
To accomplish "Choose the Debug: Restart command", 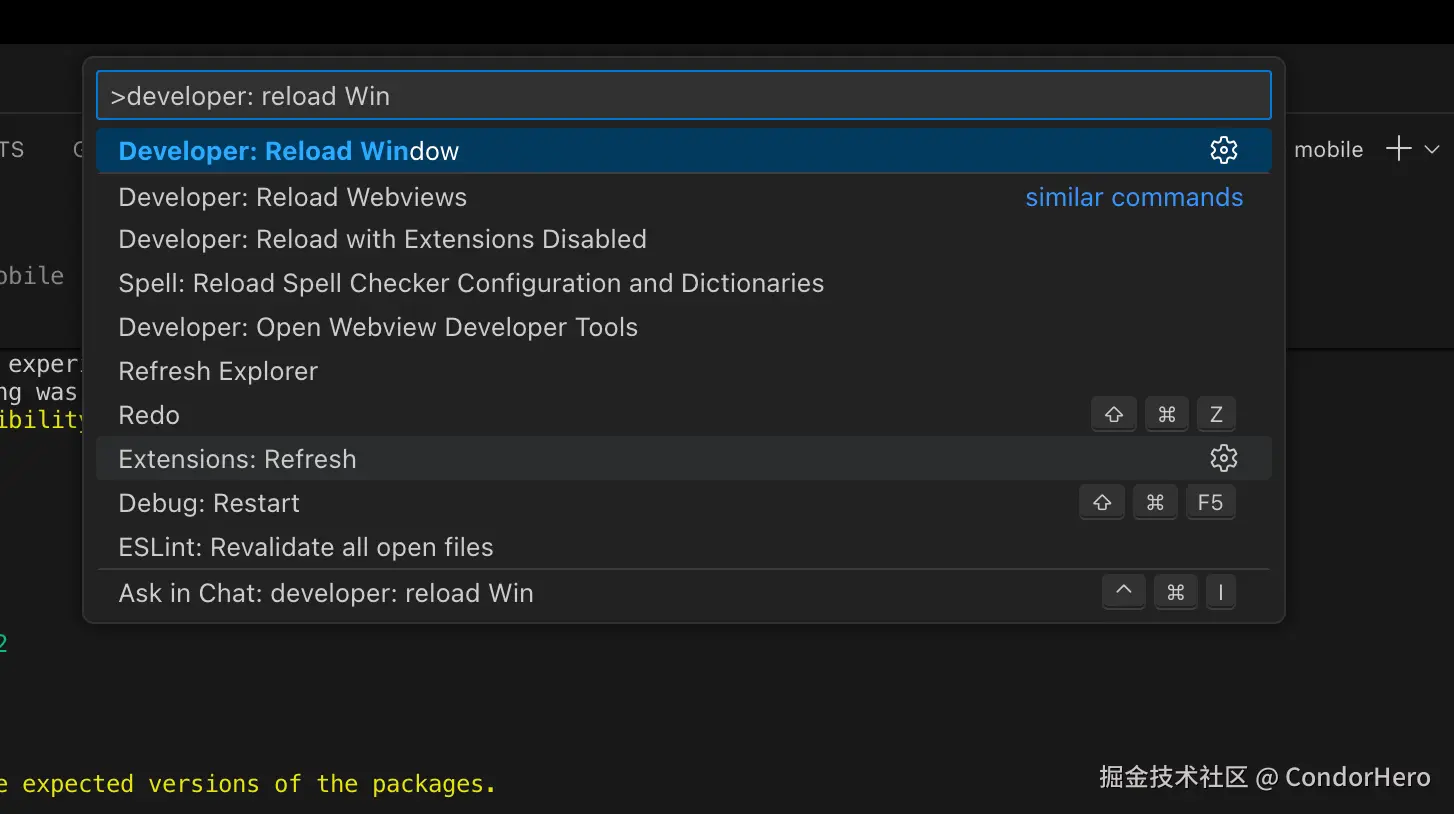I will tap(209, 504).
